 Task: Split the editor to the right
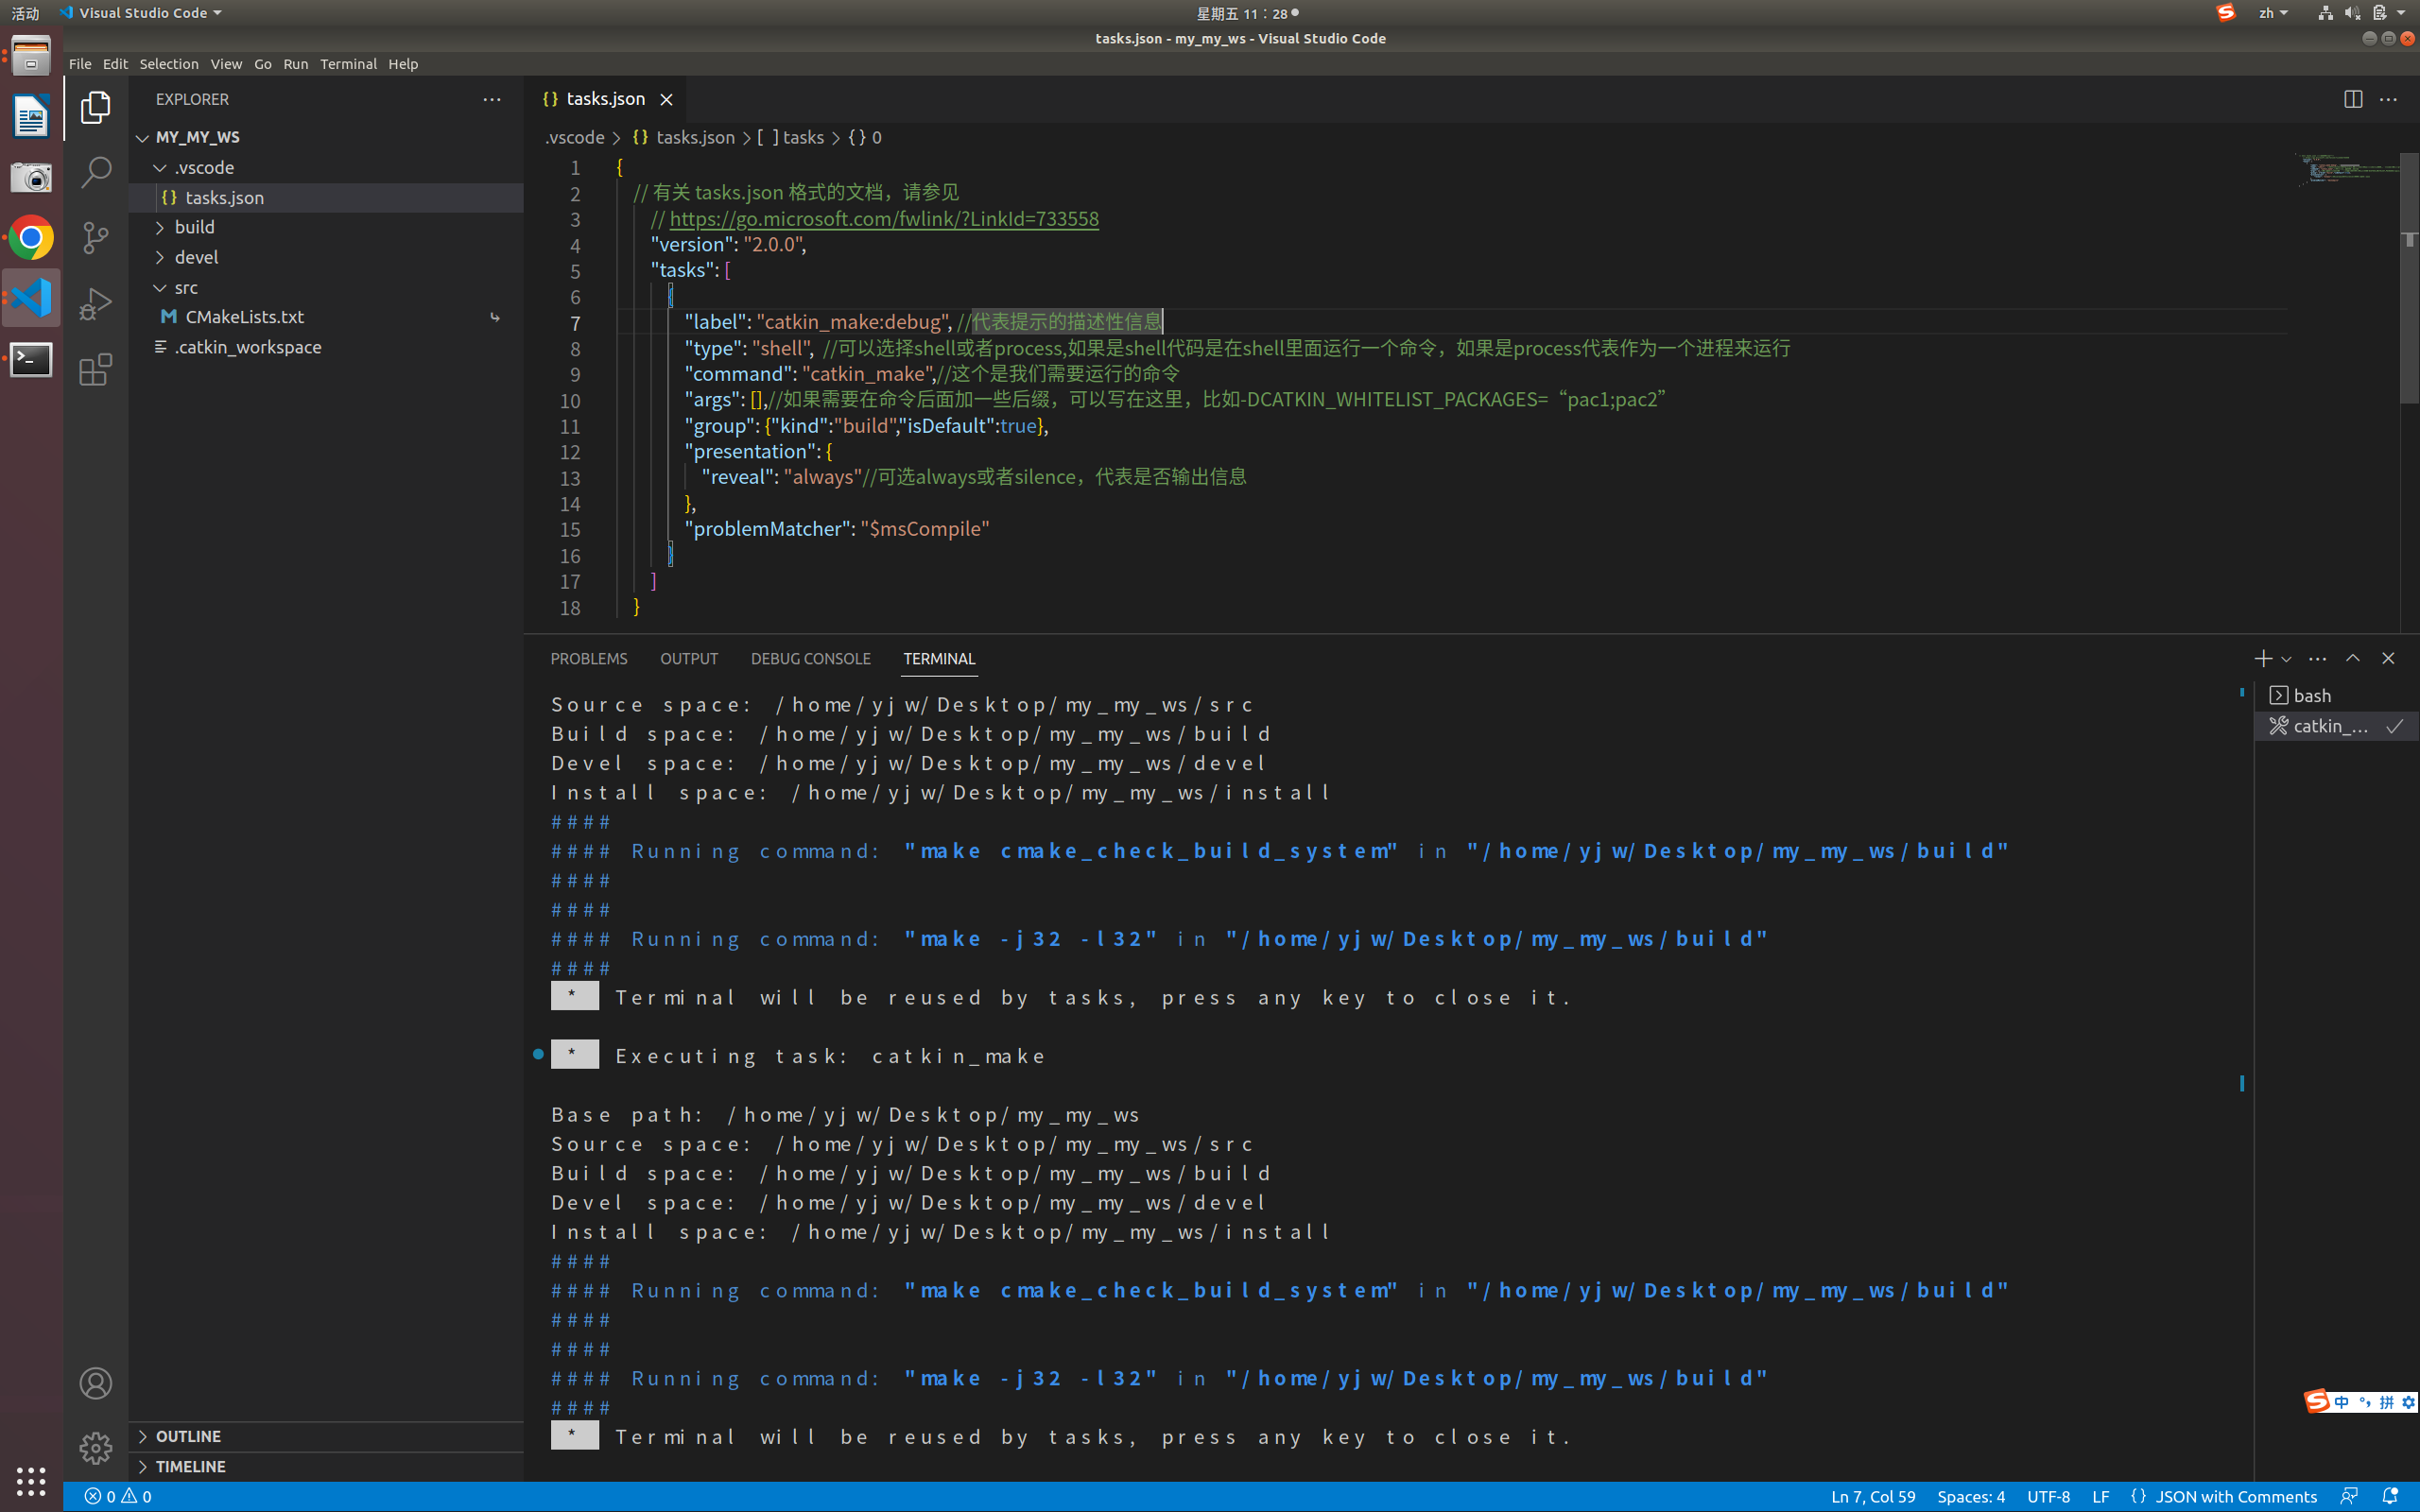(2352, 99)
